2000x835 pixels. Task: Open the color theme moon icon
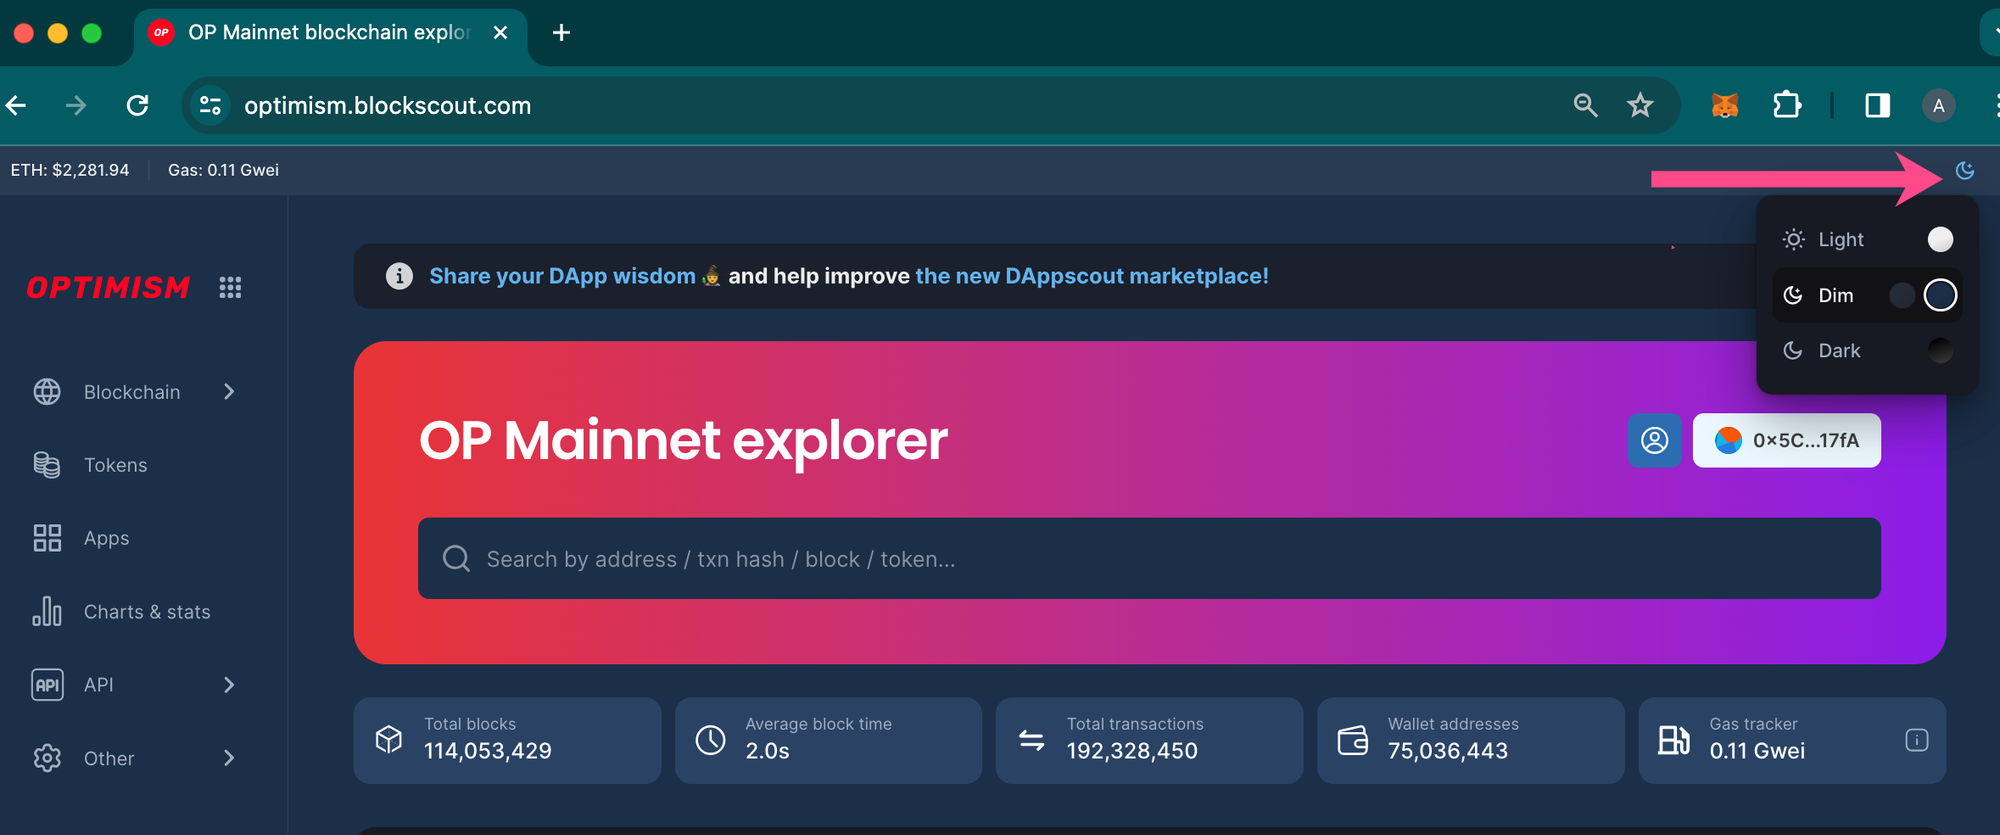(x=1964, y=170)
